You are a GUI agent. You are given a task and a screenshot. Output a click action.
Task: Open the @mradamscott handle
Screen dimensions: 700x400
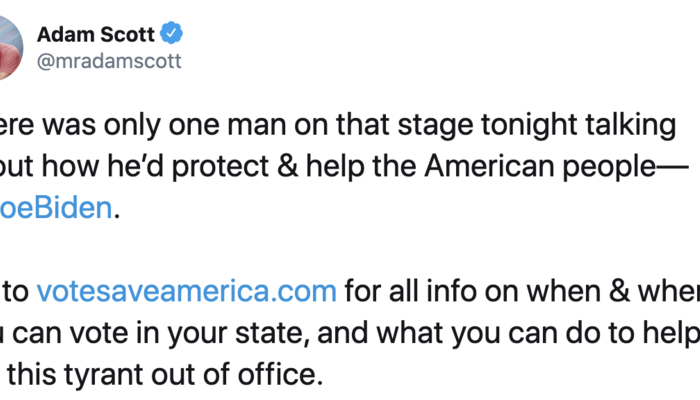click(109, 61)
